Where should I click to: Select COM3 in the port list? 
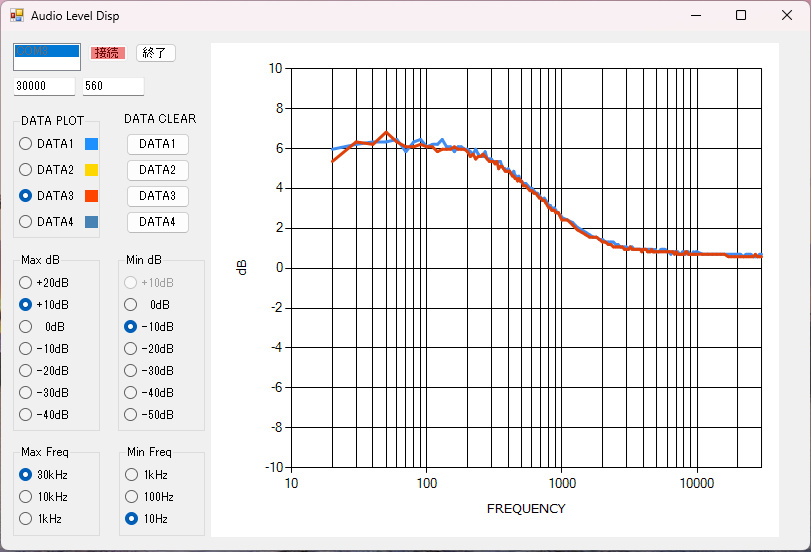point(45,50)
